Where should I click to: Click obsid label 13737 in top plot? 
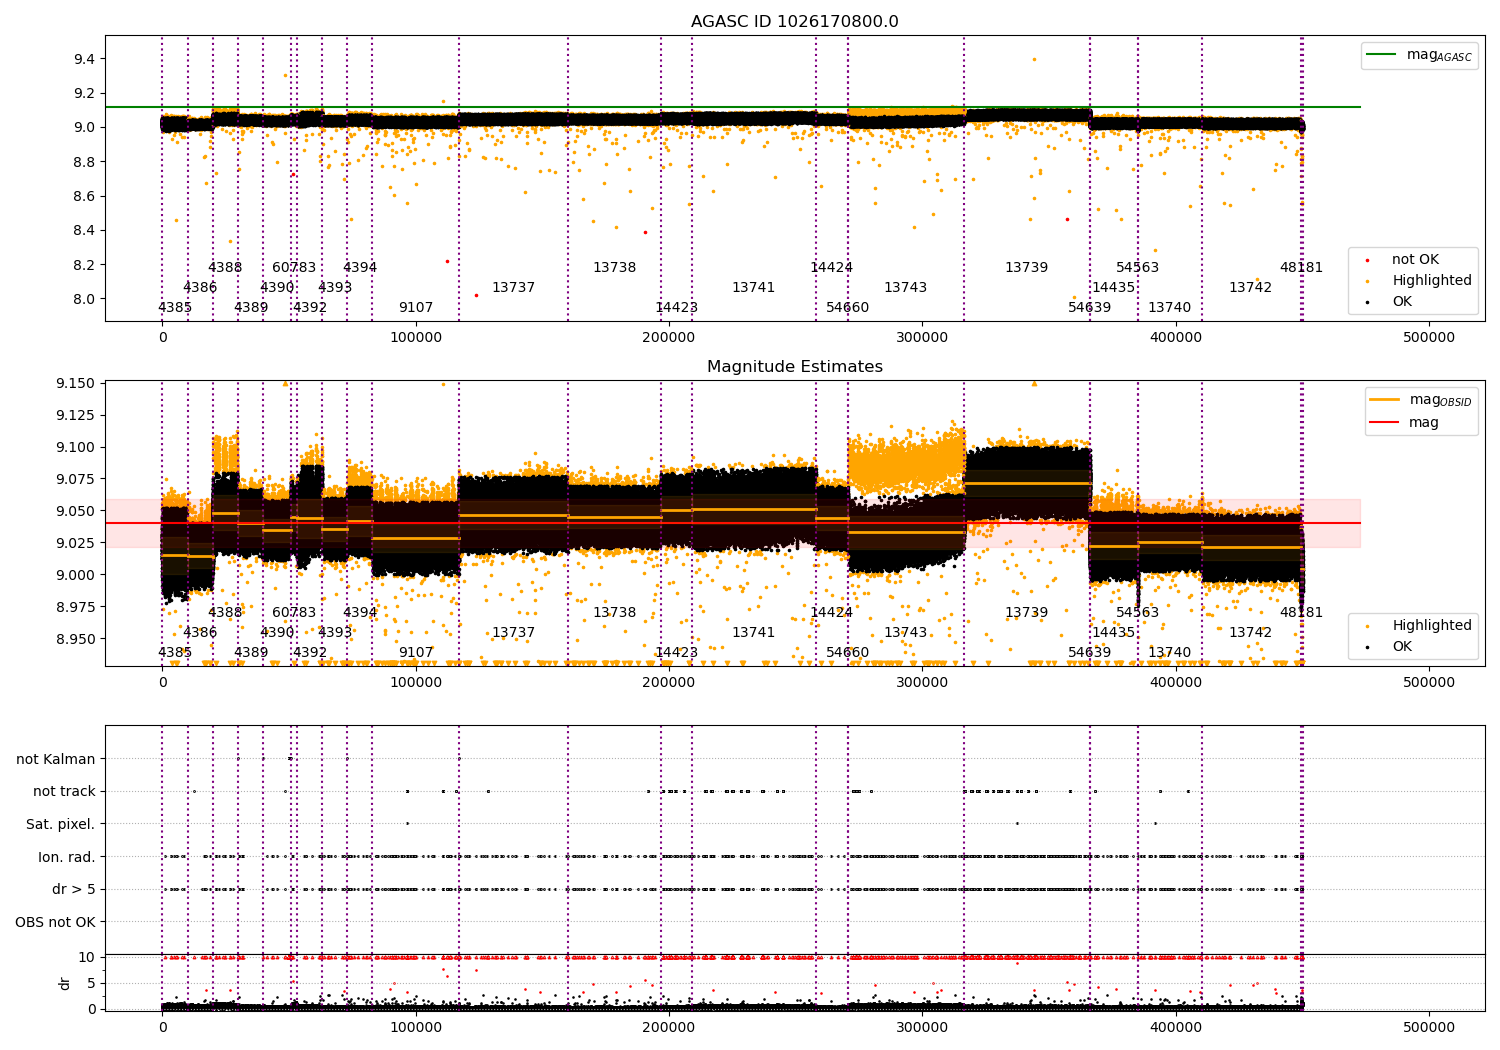click(513, 288)
